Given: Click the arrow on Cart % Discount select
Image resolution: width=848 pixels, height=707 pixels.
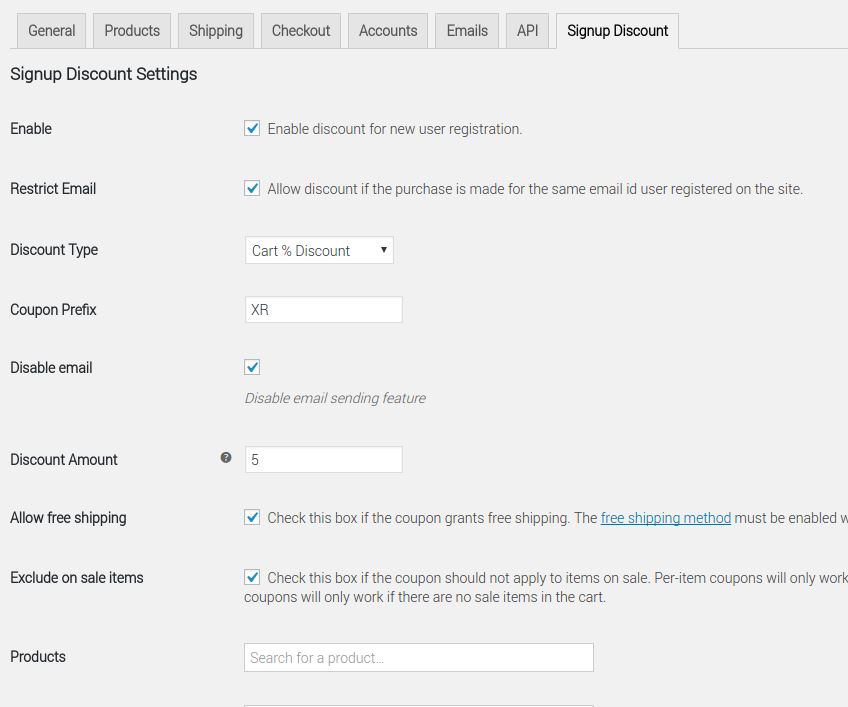Looking at the screenshot, I should click(x=383, y=250).
